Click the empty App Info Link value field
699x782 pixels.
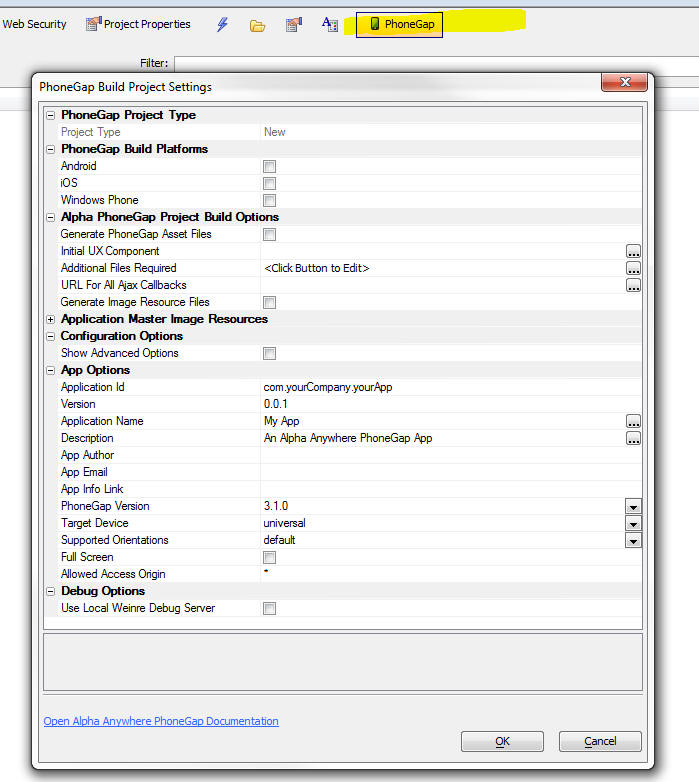(451, 489)
